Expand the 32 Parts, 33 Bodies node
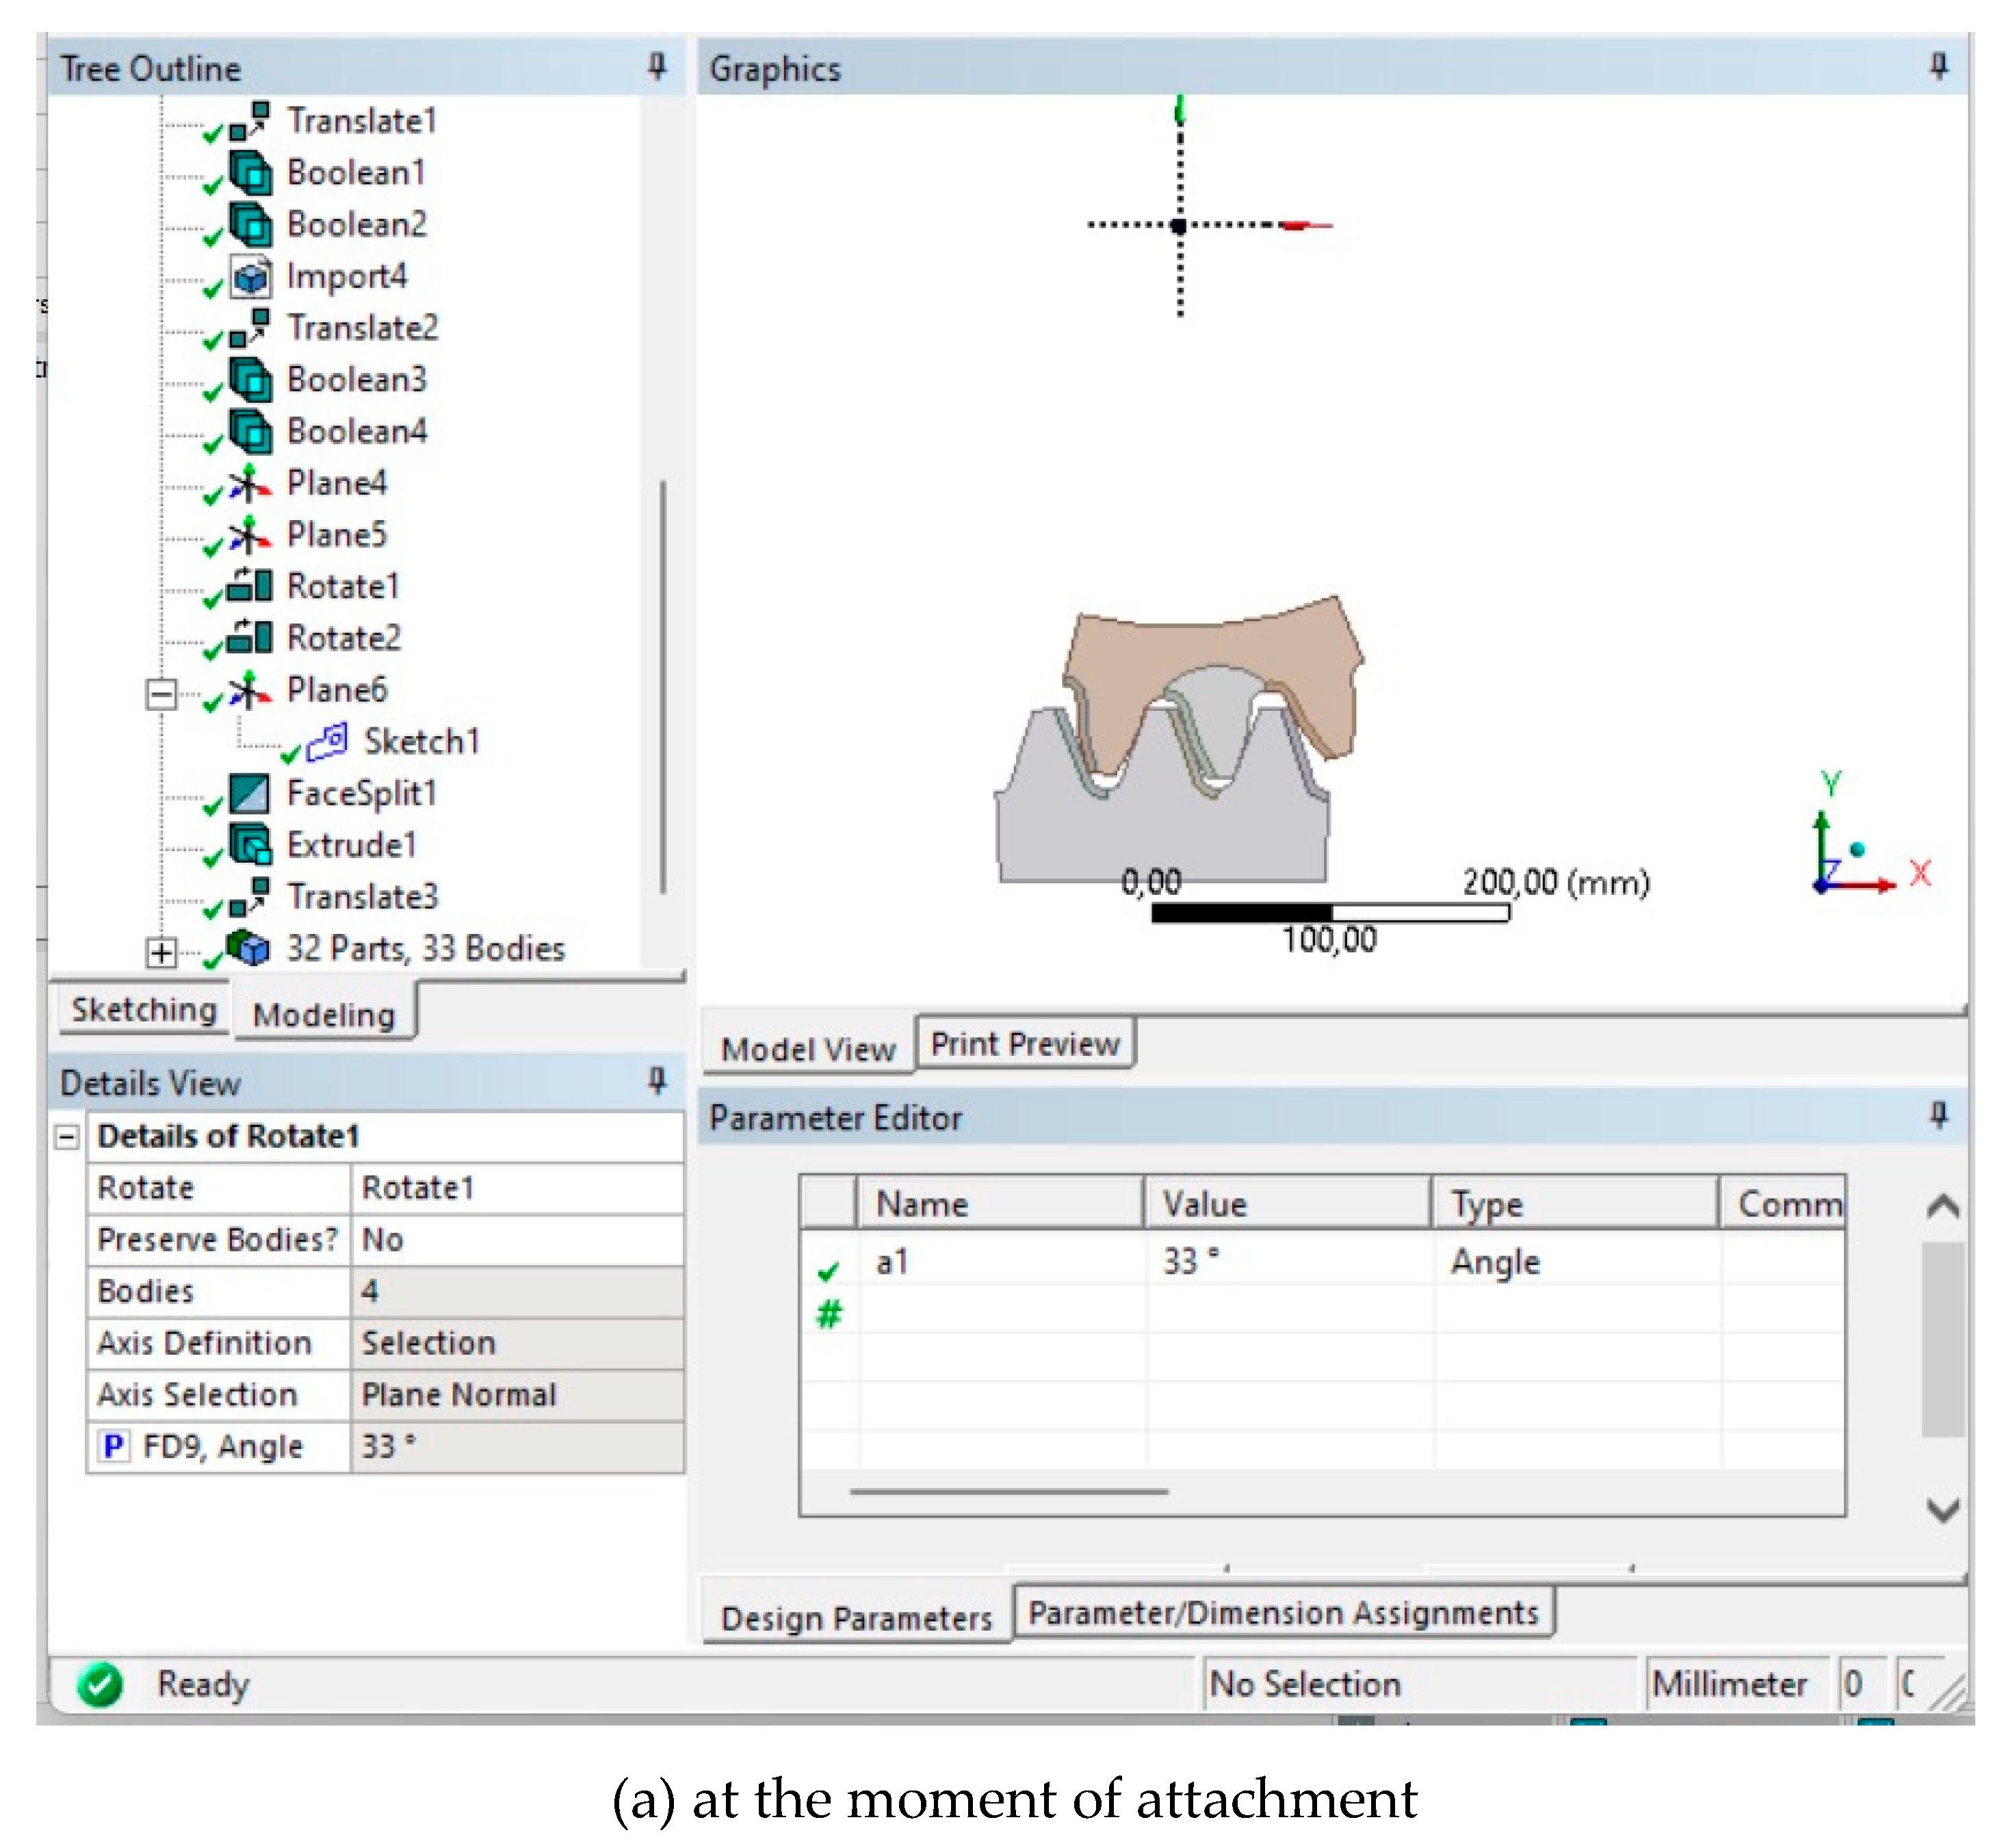 (x=160, y=952)
